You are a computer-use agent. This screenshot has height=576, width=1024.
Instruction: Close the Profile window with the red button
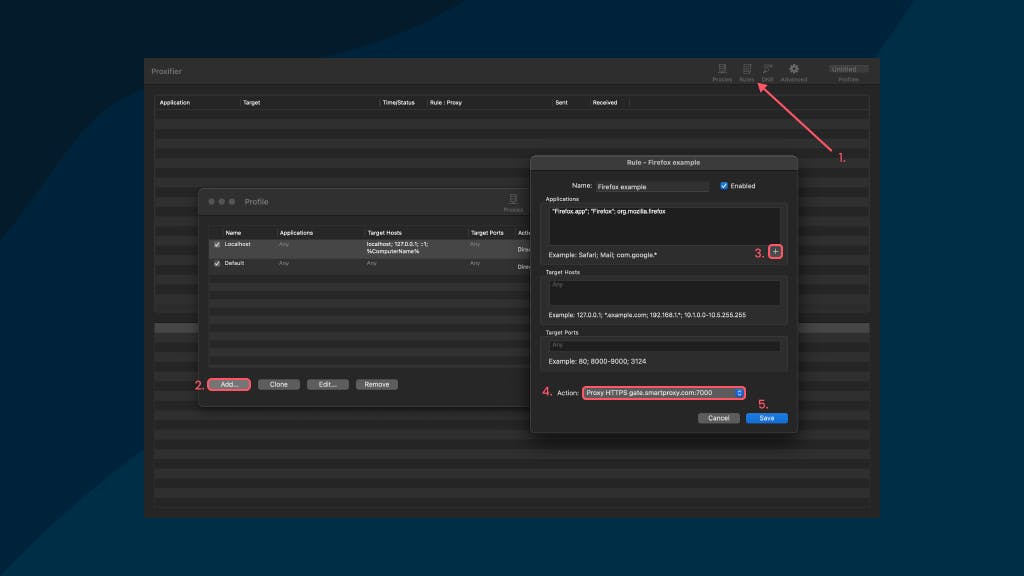pyautogui.click(x=212, y=202)
